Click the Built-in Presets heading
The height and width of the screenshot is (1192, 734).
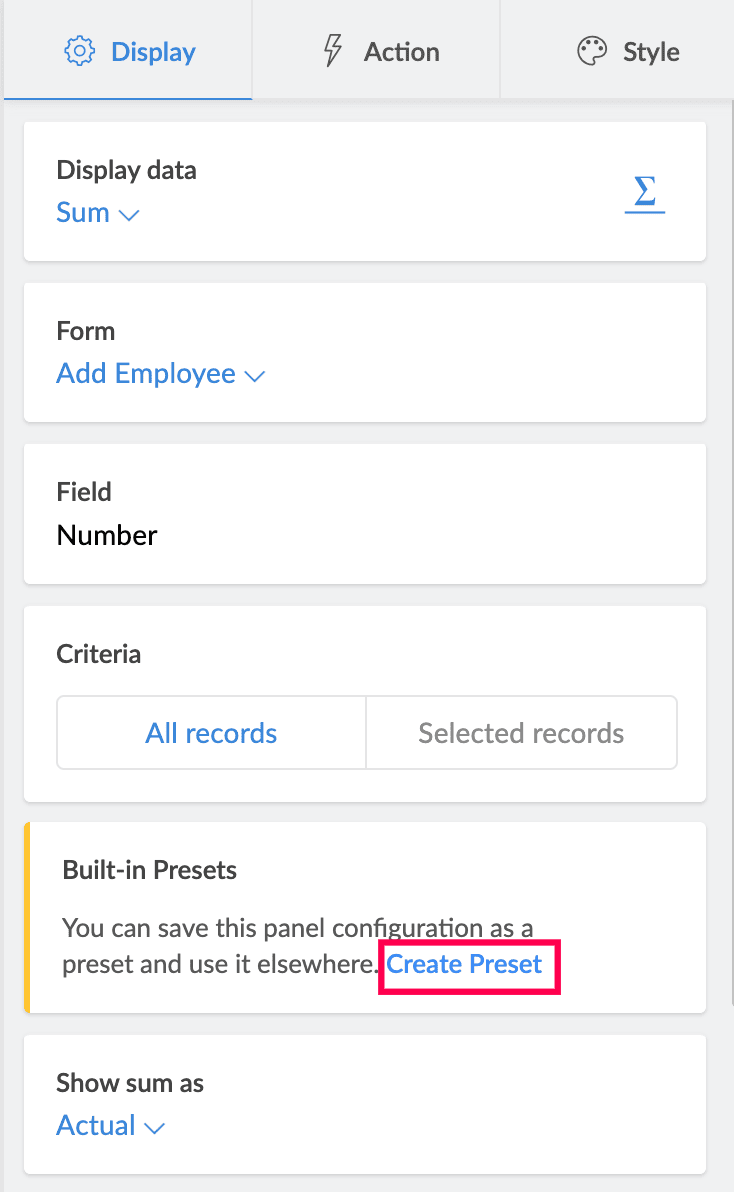149,870
